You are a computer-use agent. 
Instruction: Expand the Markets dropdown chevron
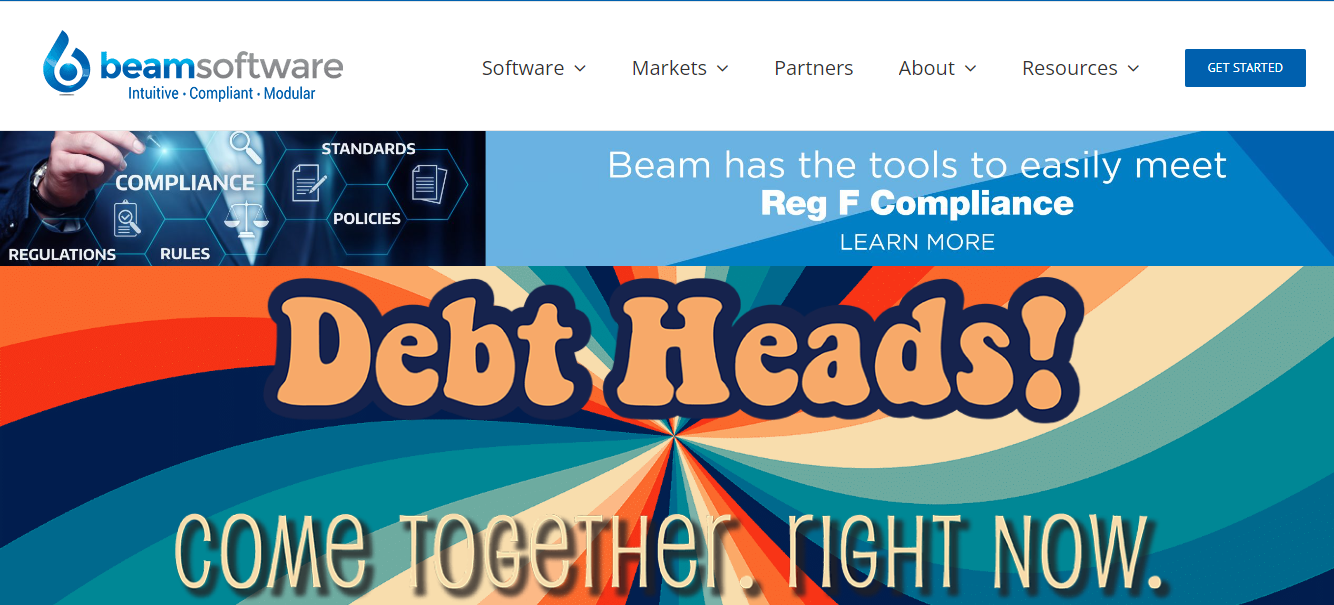(x=722, y=69)
